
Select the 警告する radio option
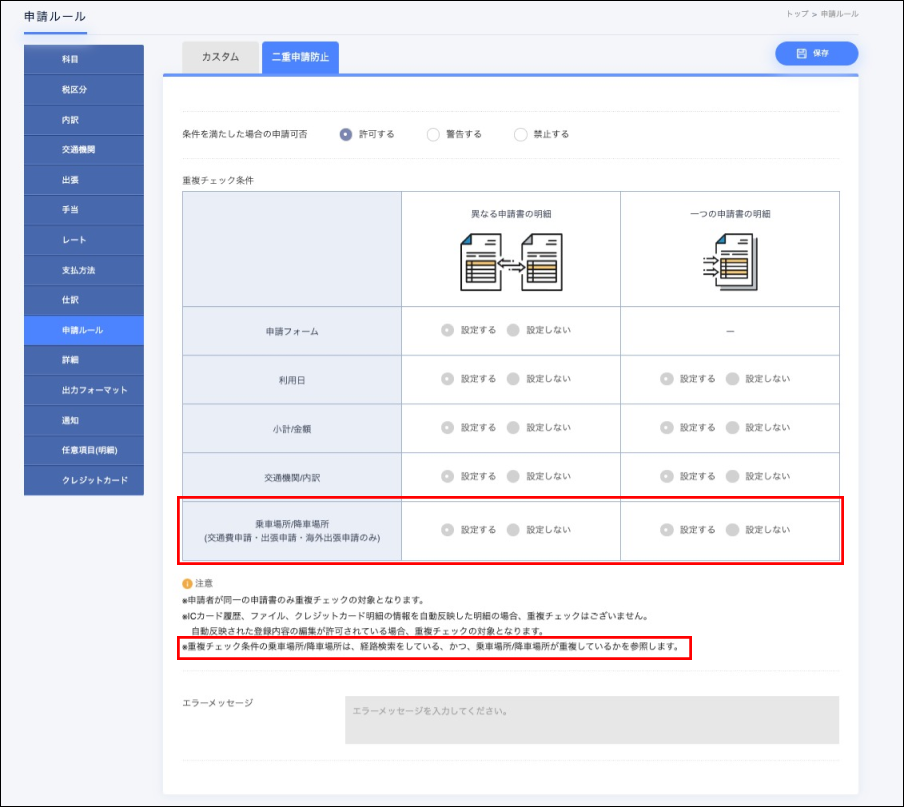[433, 135]
